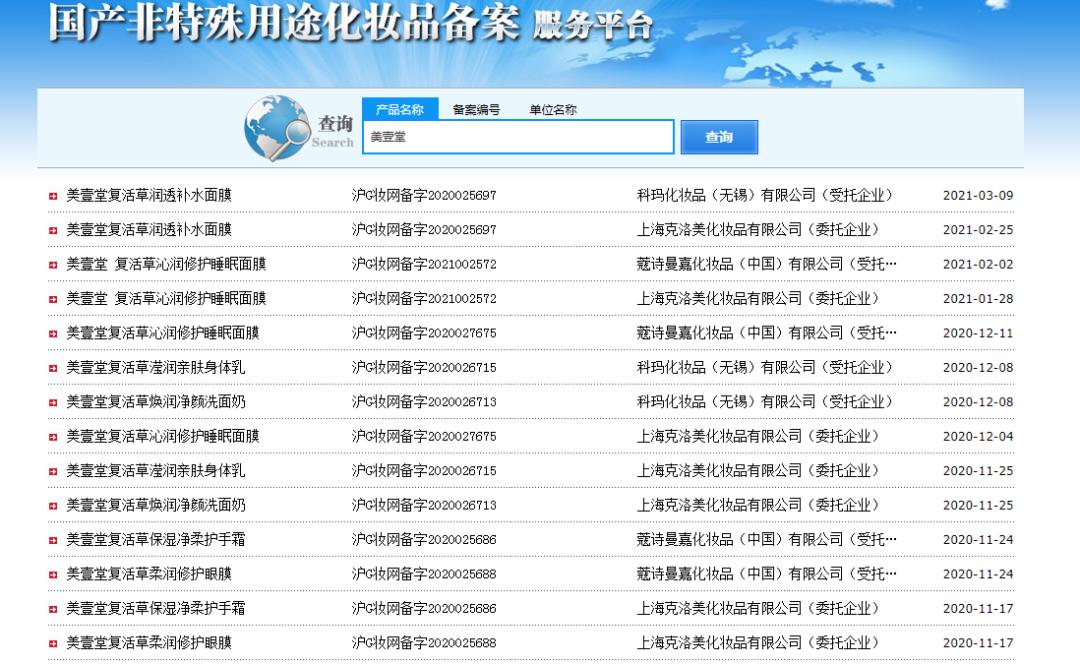Viewport: 1080px width, 664px height.
Task: Click record number 沪G妆网备字2021002572 dated 2021-01-28
Action: pyautogui.click(x=424, y=299)
